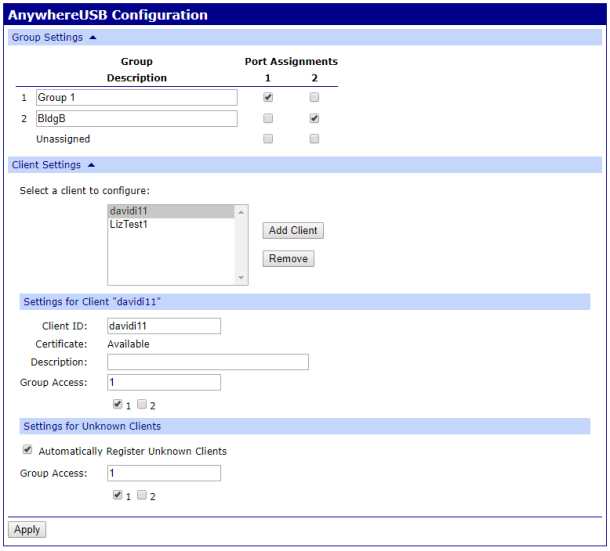The image size is (610, 551).
Task: Toggle group 2 access for davidi11 client
Action: click(142, 404)
